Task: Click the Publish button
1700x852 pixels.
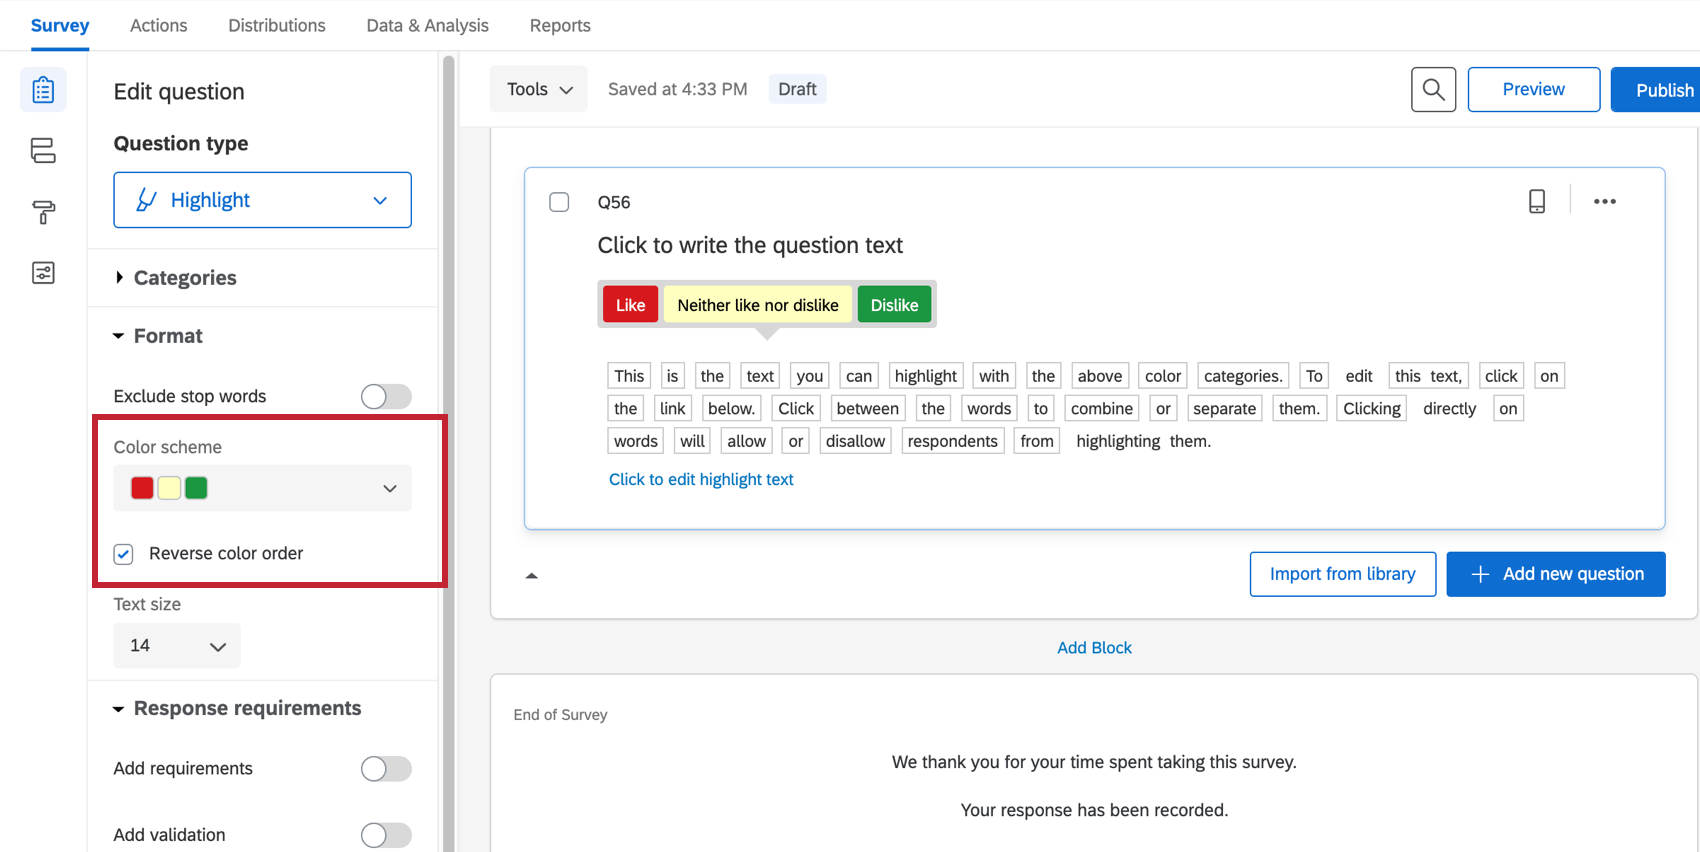Action: coord(1656,89)
